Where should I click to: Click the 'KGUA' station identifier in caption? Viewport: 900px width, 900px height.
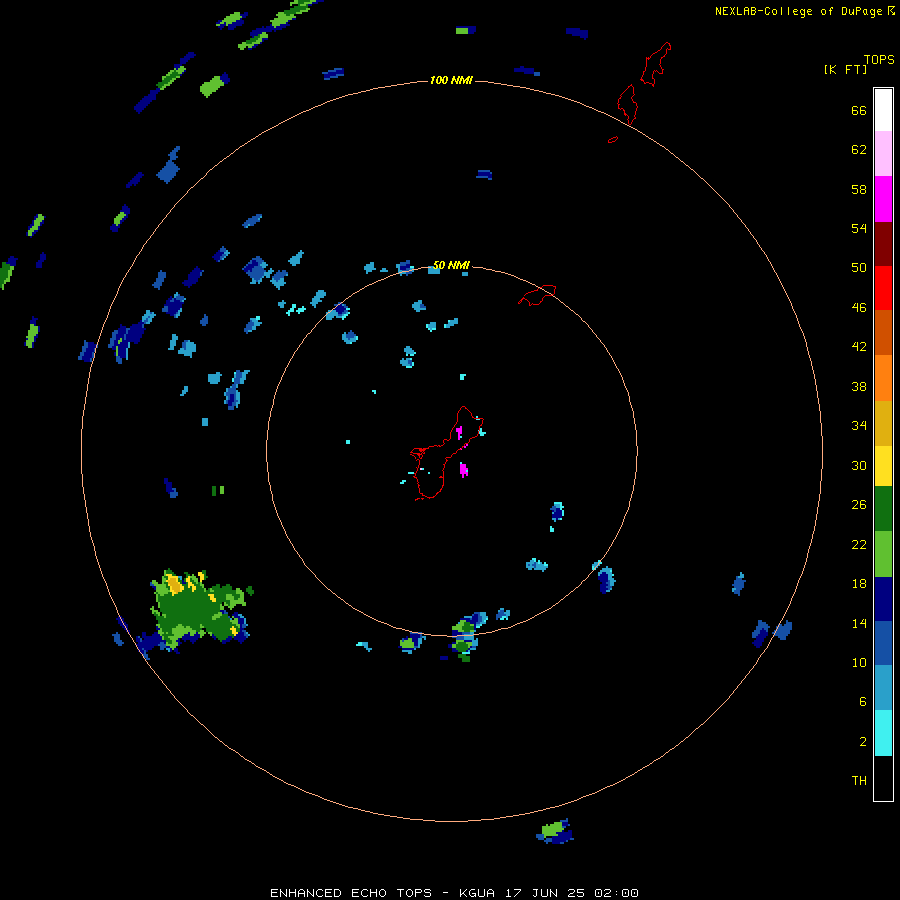tap(477, 893)
